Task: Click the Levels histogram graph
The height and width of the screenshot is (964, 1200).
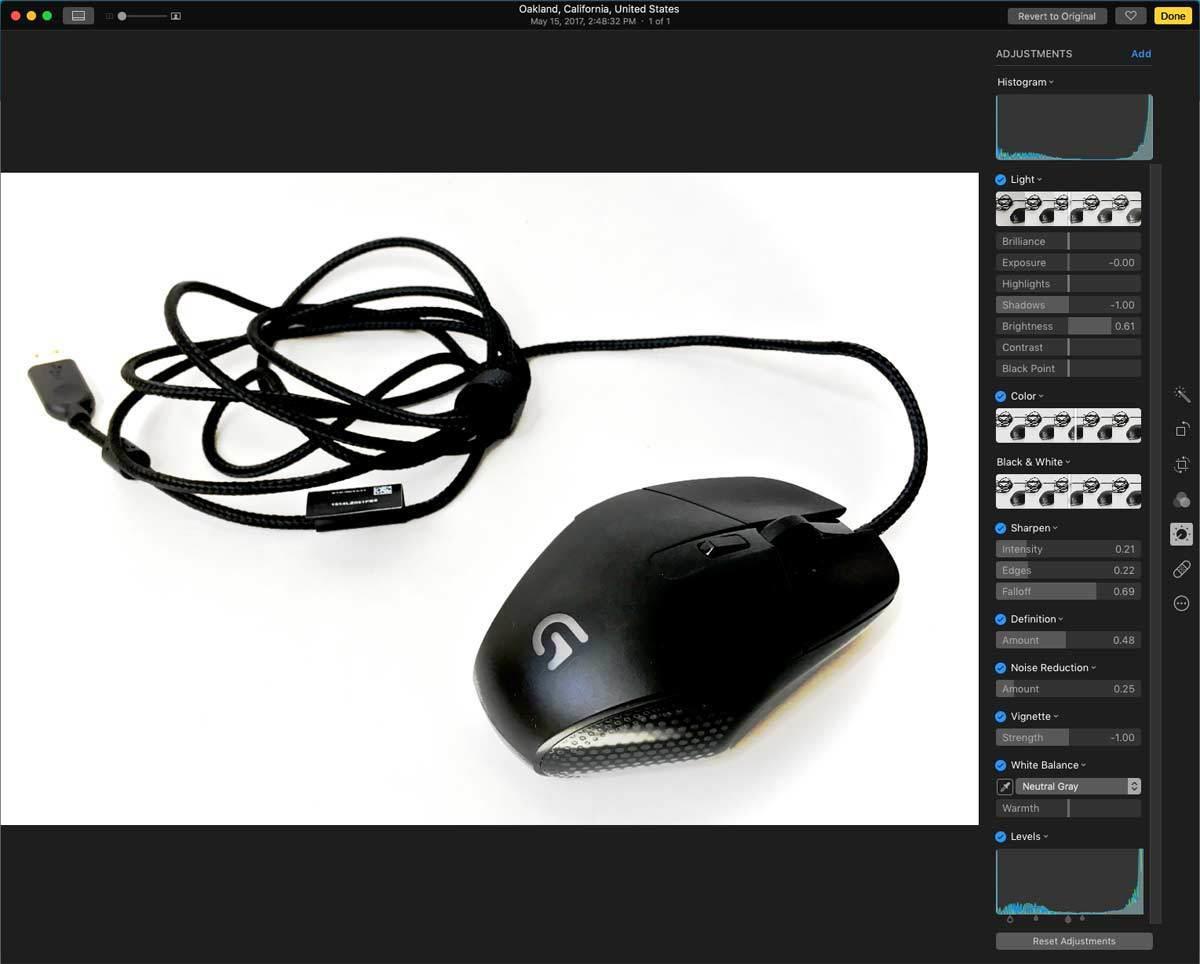Action: point(1069,882)
